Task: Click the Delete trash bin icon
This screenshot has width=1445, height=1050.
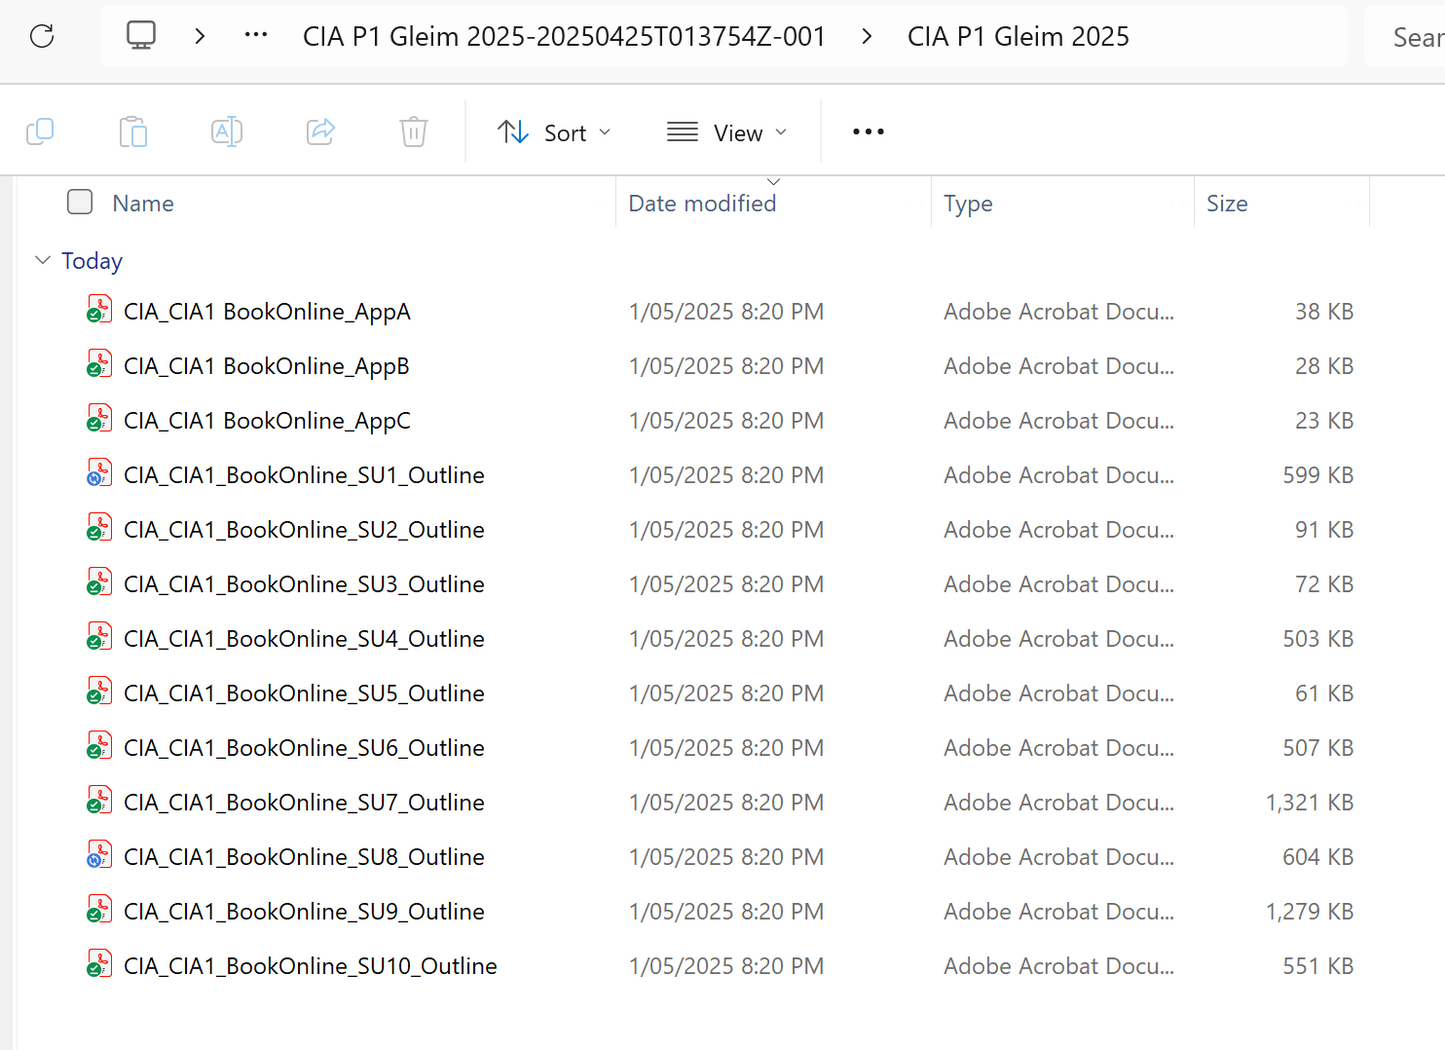Action: tap(413, 132)
